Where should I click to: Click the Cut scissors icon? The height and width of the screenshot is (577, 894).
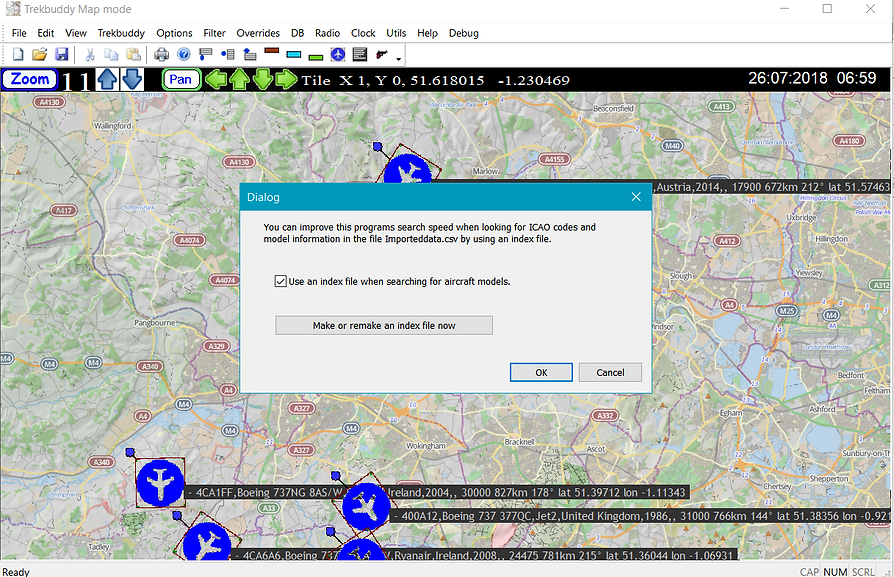[x=90, y=55]
